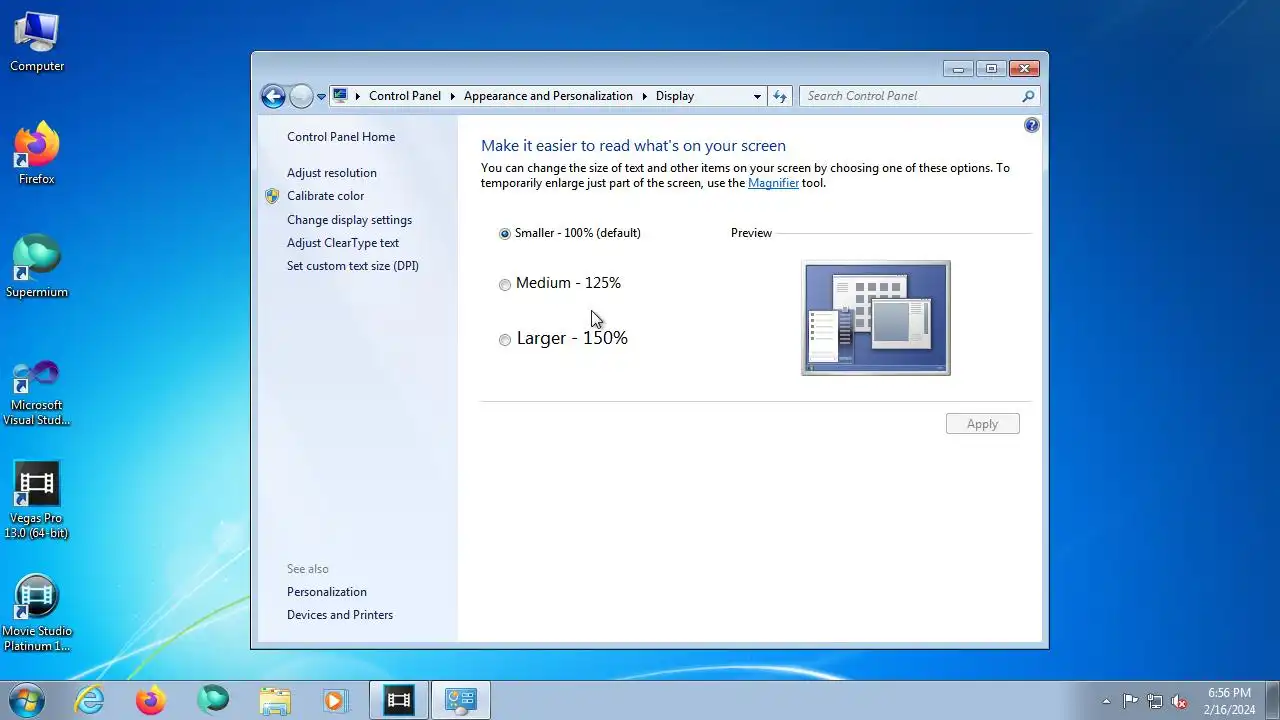Go to Control Panel breadcrumb

pyautogui.click(x=405, y=96)
